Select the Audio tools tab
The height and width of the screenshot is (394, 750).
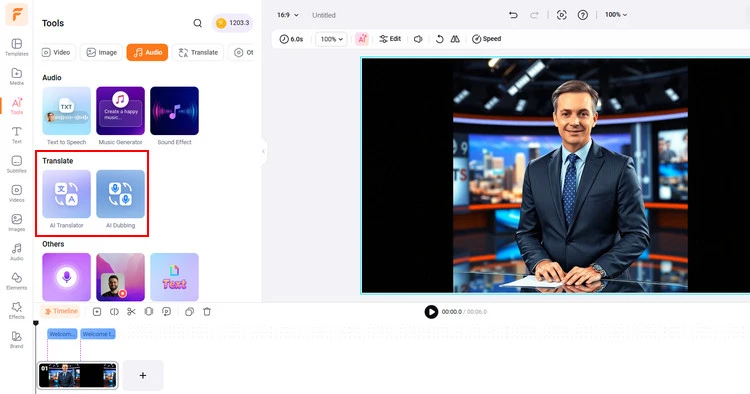tap(147, 53)
